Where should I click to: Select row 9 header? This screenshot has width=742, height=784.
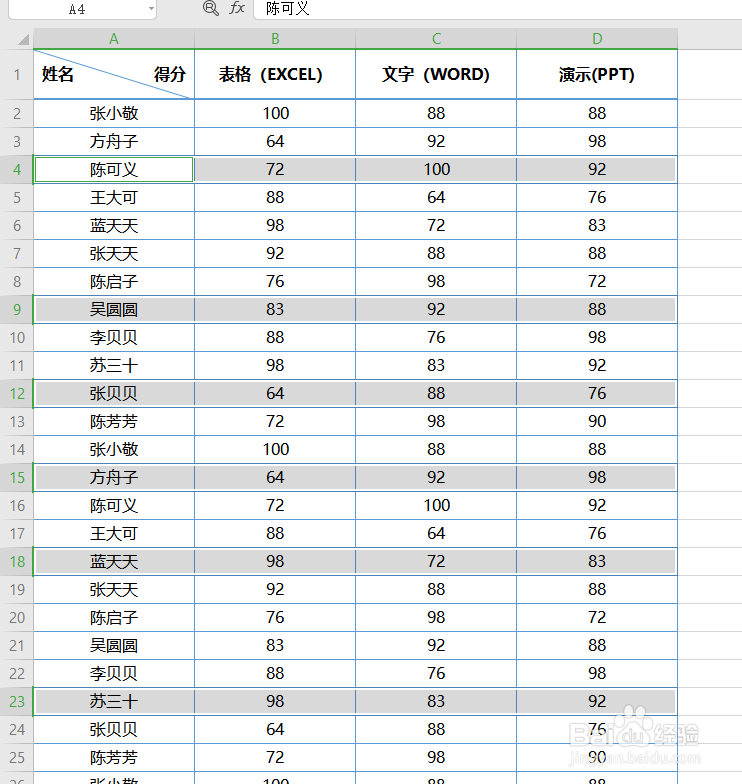tap(16, 310)
